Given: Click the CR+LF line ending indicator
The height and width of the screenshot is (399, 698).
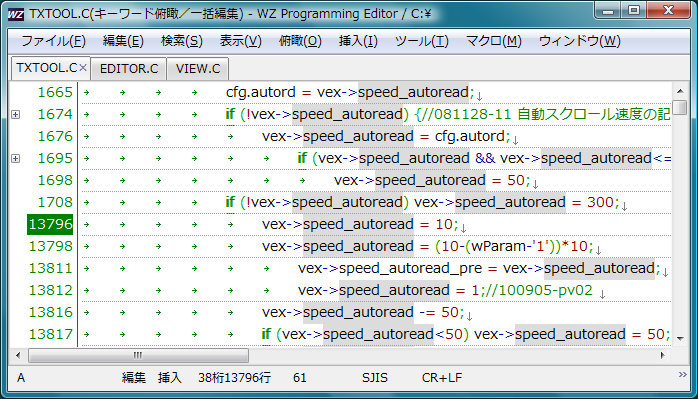Looking at the screenshot, I should tap(442, 378).
